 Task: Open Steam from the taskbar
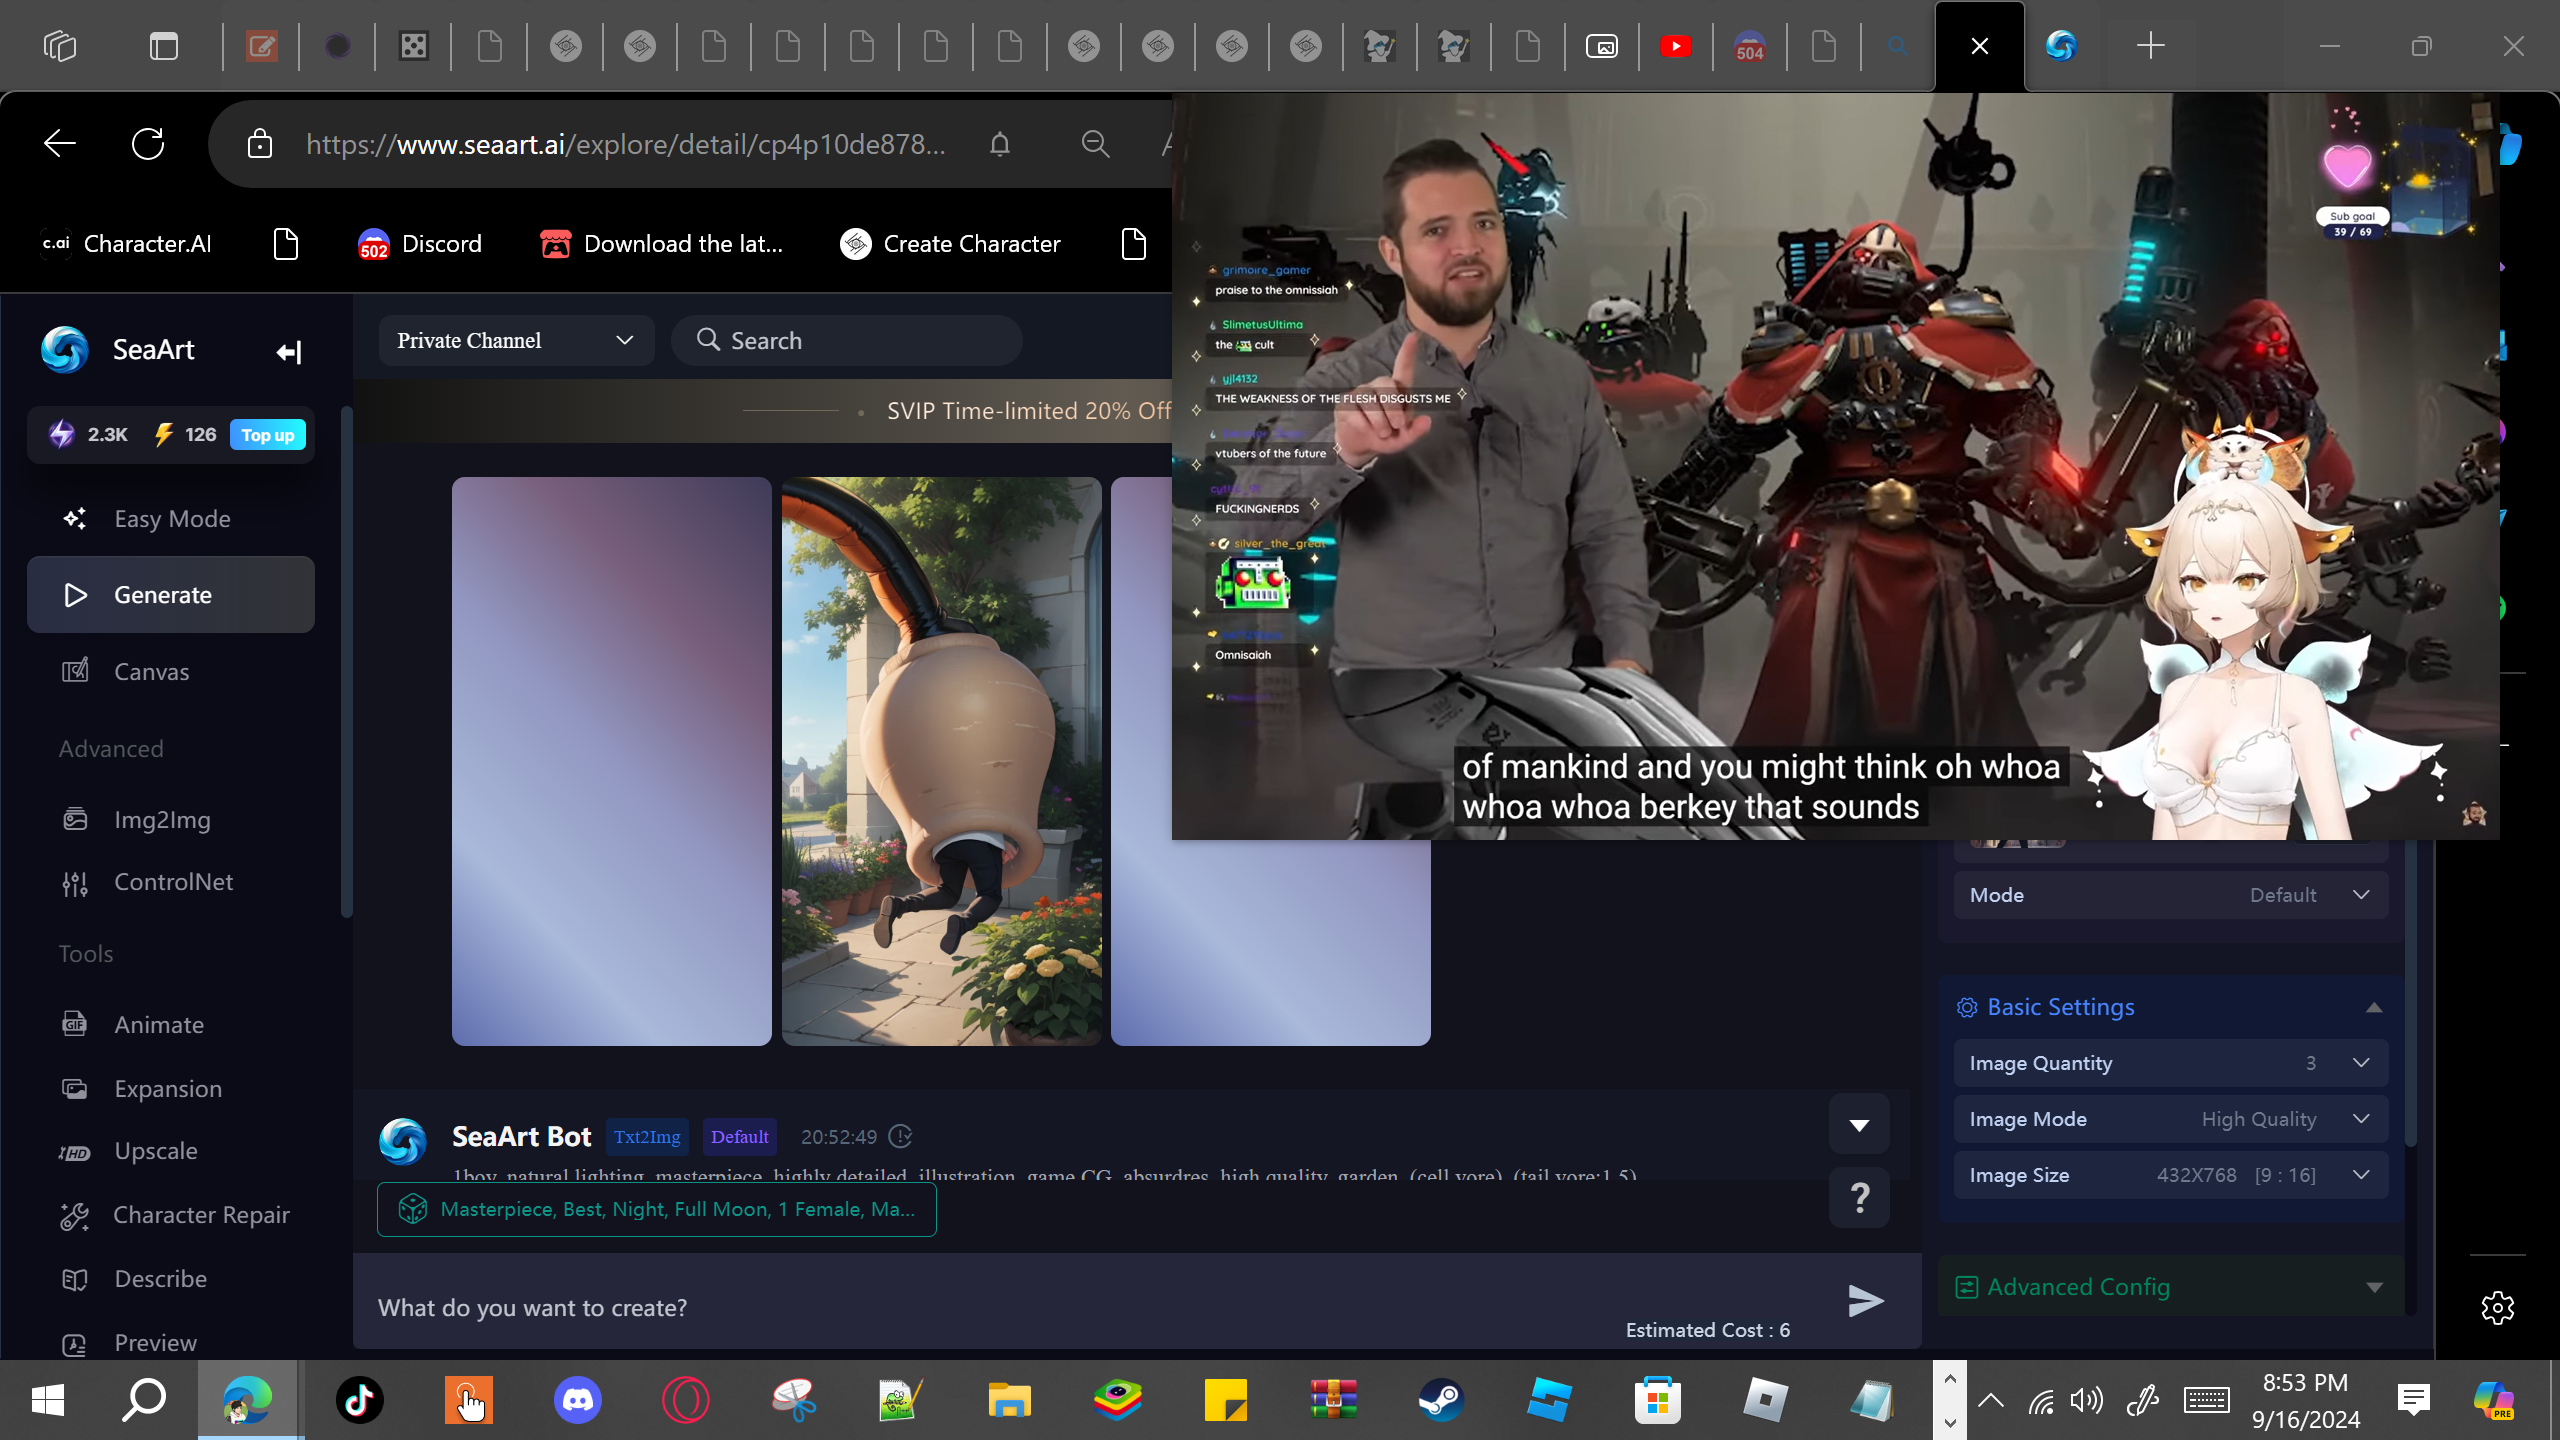pos(1441,1400)
